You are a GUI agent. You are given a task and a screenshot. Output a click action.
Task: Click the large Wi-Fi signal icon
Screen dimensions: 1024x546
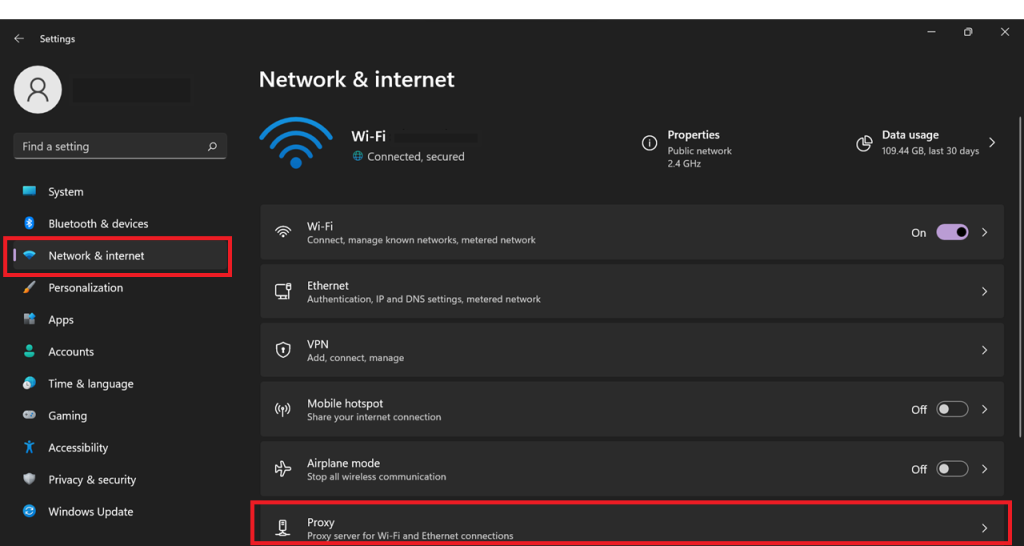coord(296,142)
